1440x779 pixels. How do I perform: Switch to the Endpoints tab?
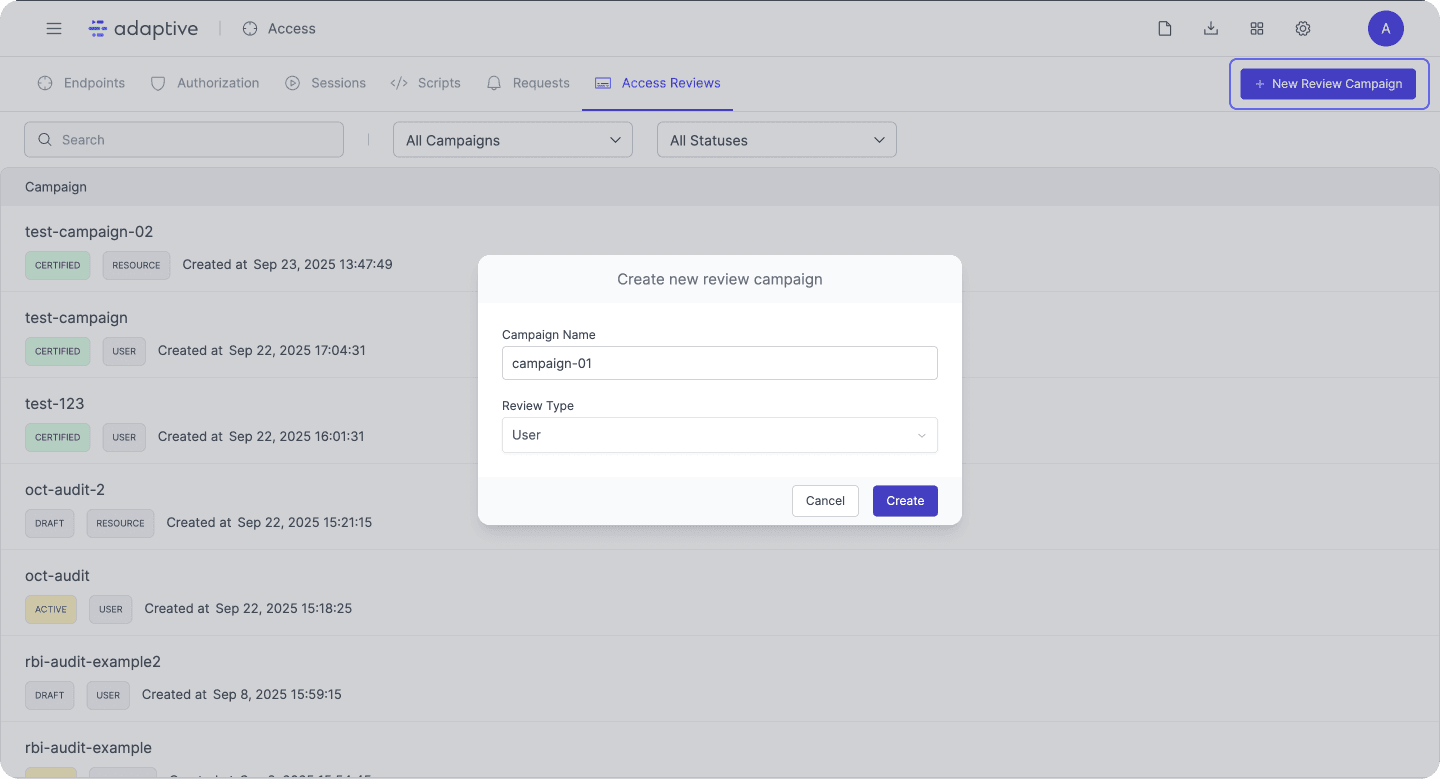(x=82, y=83)
